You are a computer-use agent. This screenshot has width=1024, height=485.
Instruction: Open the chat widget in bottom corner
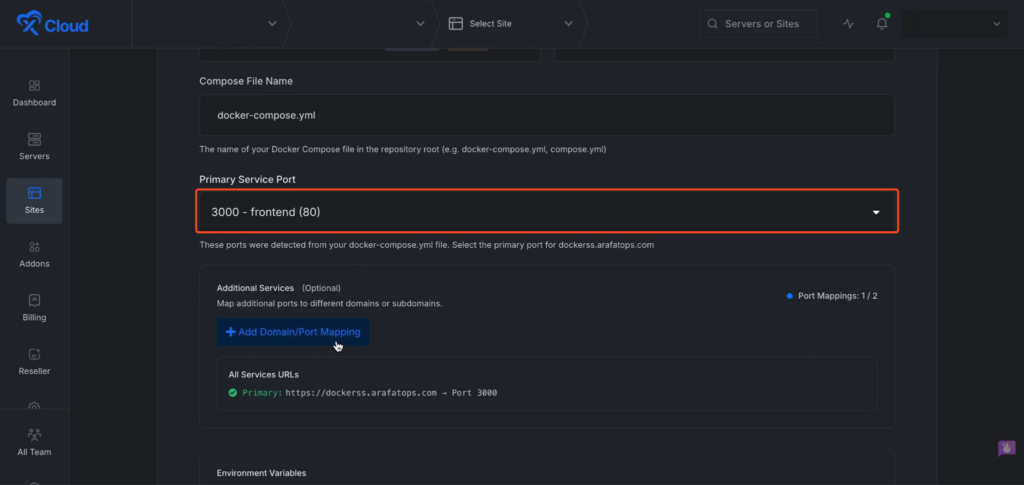point(1006,448)
